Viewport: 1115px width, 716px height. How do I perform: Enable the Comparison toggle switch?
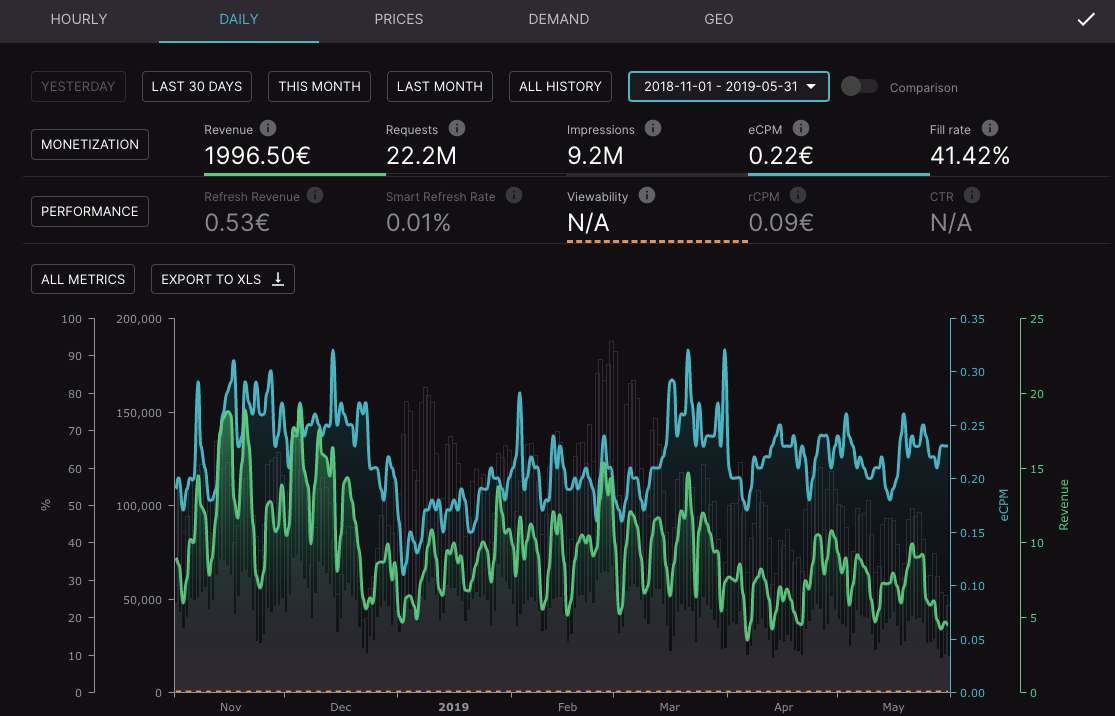[859, 87]
